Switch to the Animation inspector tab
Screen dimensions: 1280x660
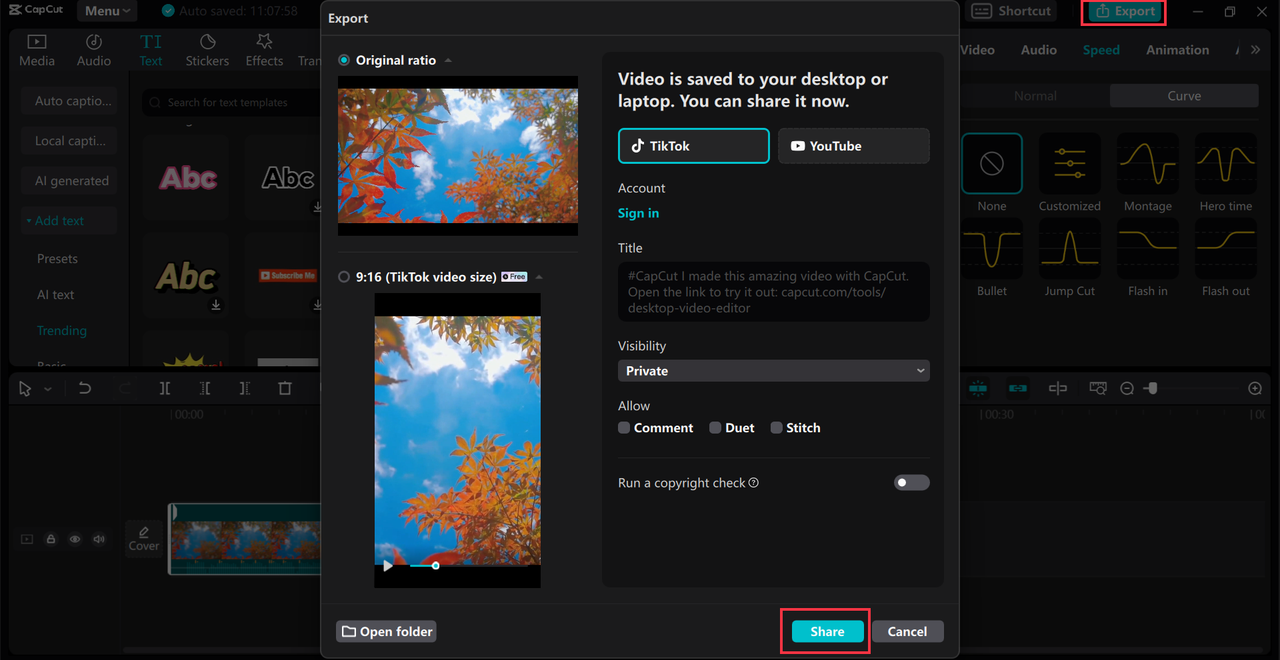(1177, 50)
